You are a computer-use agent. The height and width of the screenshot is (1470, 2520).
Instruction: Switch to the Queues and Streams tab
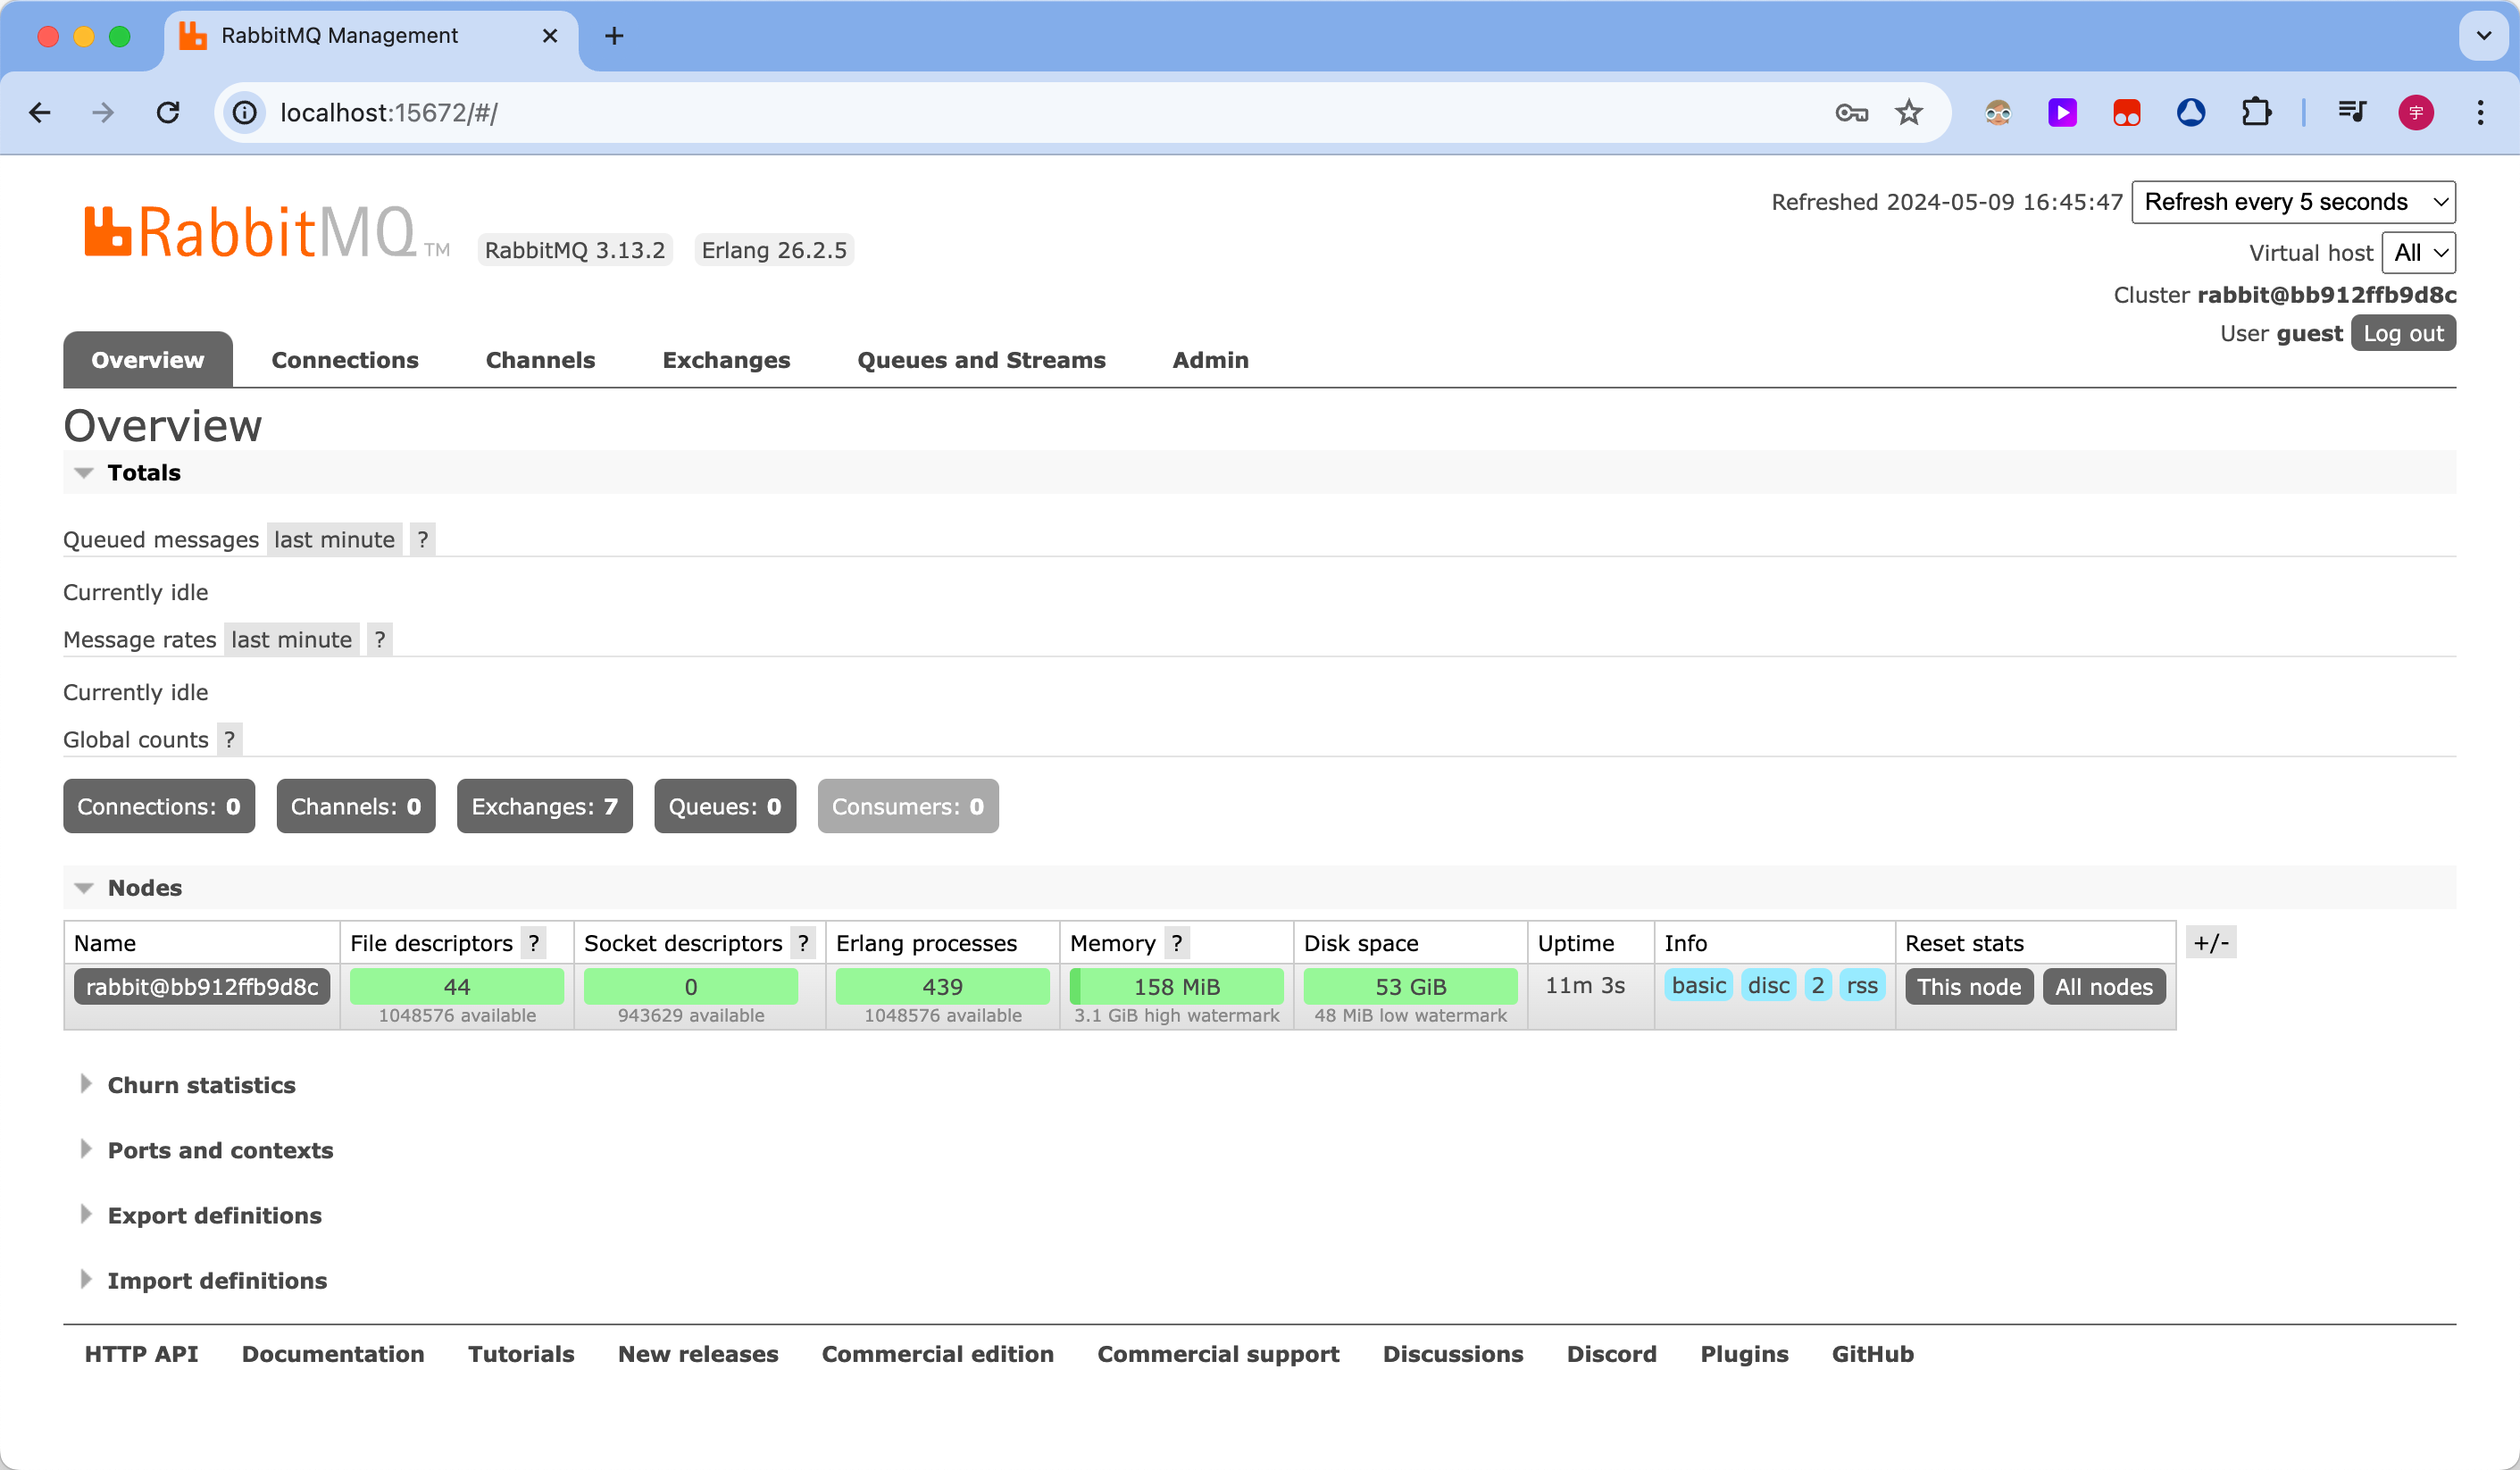coord(981,359)
